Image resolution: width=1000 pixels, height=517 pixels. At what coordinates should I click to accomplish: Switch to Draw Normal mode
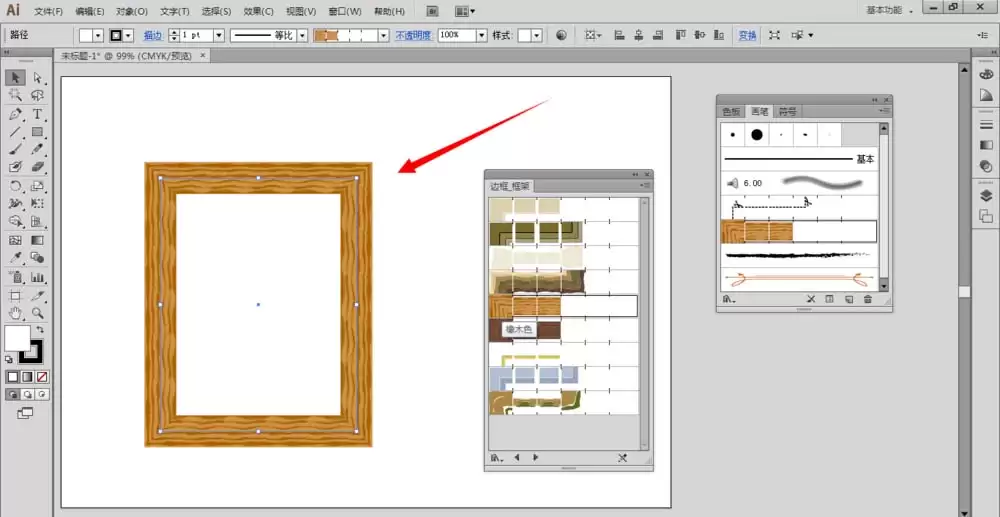point(13,395)
